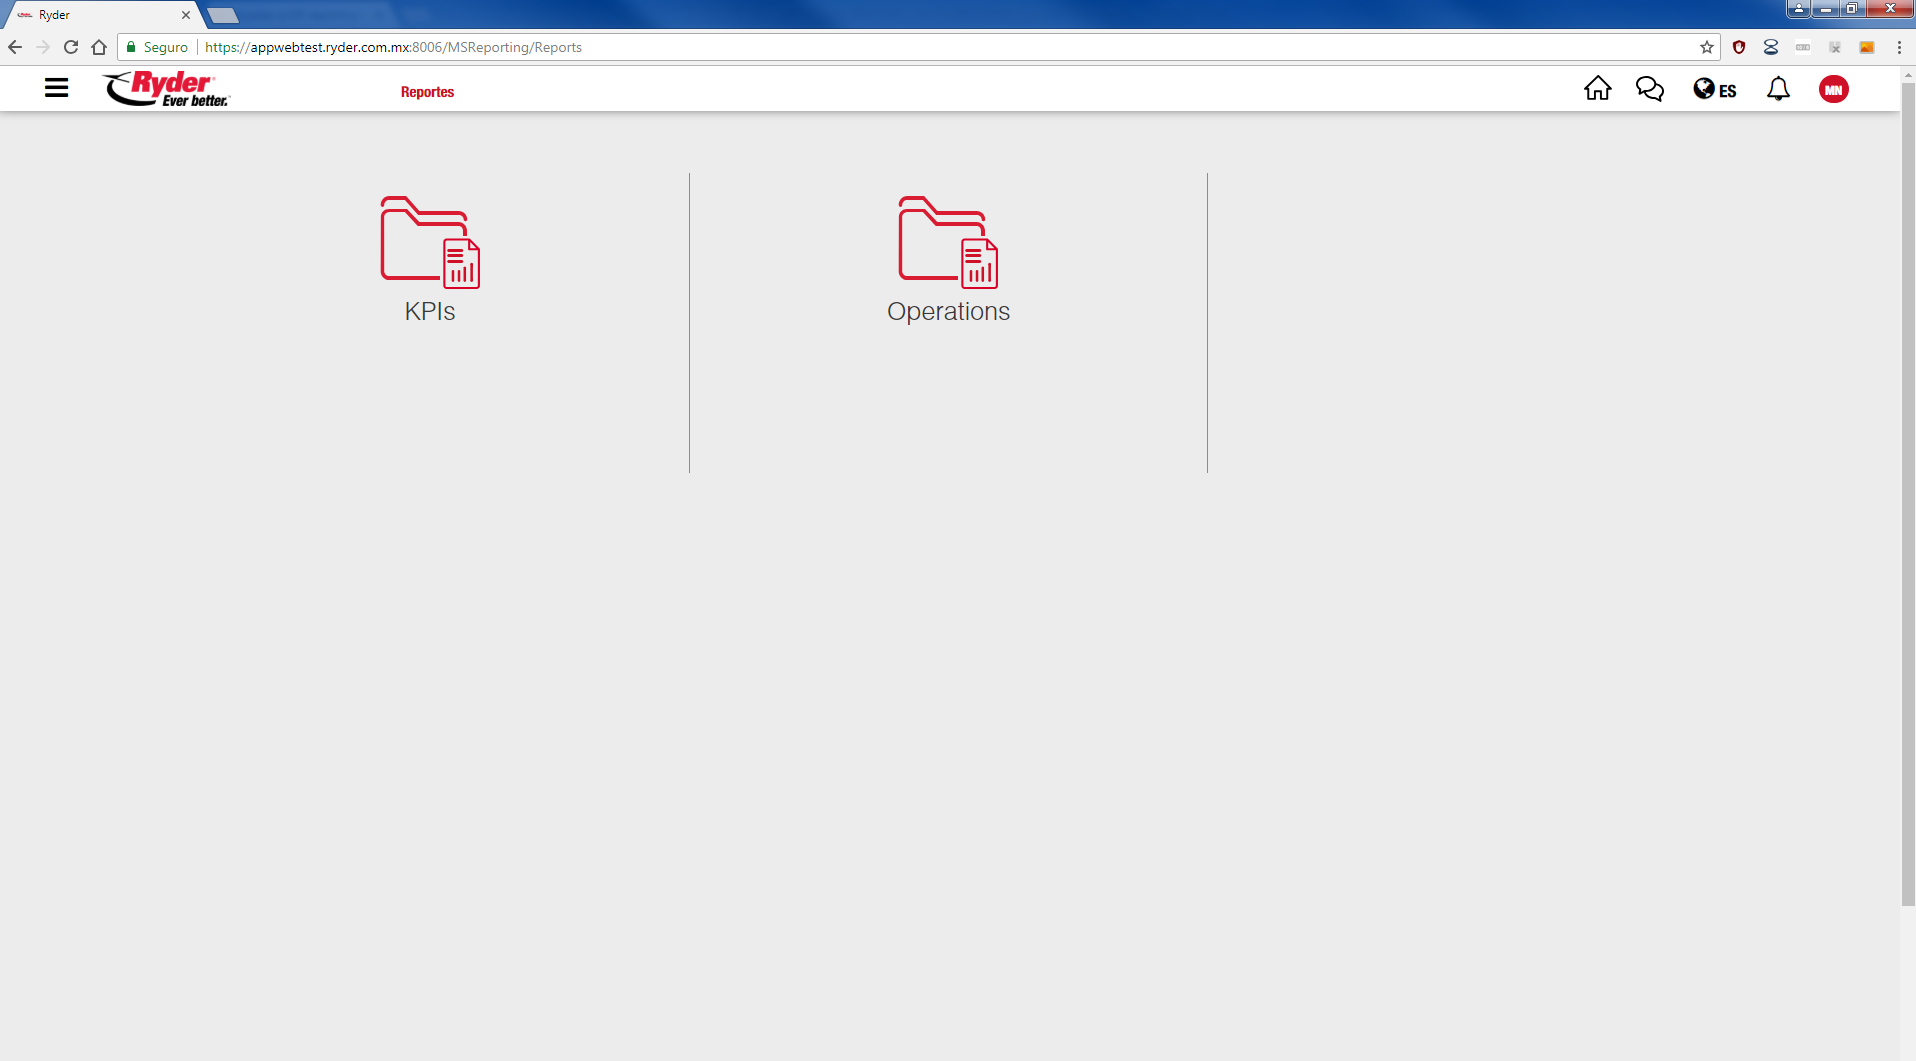Viewport: 1916px width, 1061px height.
Task: Click the browser home button
Action: pos(99,47)
